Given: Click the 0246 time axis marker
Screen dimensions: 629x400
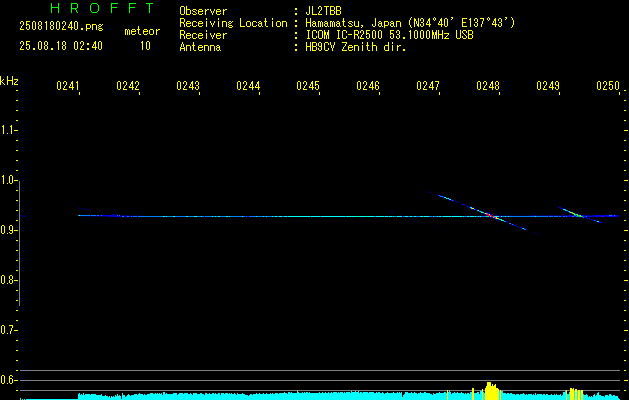Looking at the screenshot, I should pyautogui.click(x=368, y=86).
